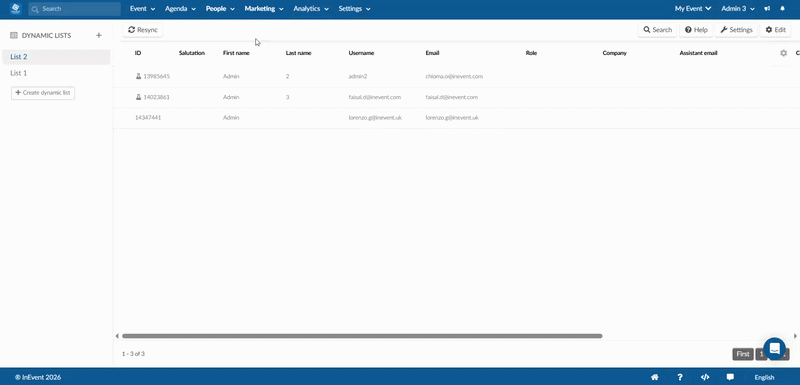The height and width of the screenshot is (385, 800).
Task: Click the Salutation column header
Action: [x=192, y=53]
